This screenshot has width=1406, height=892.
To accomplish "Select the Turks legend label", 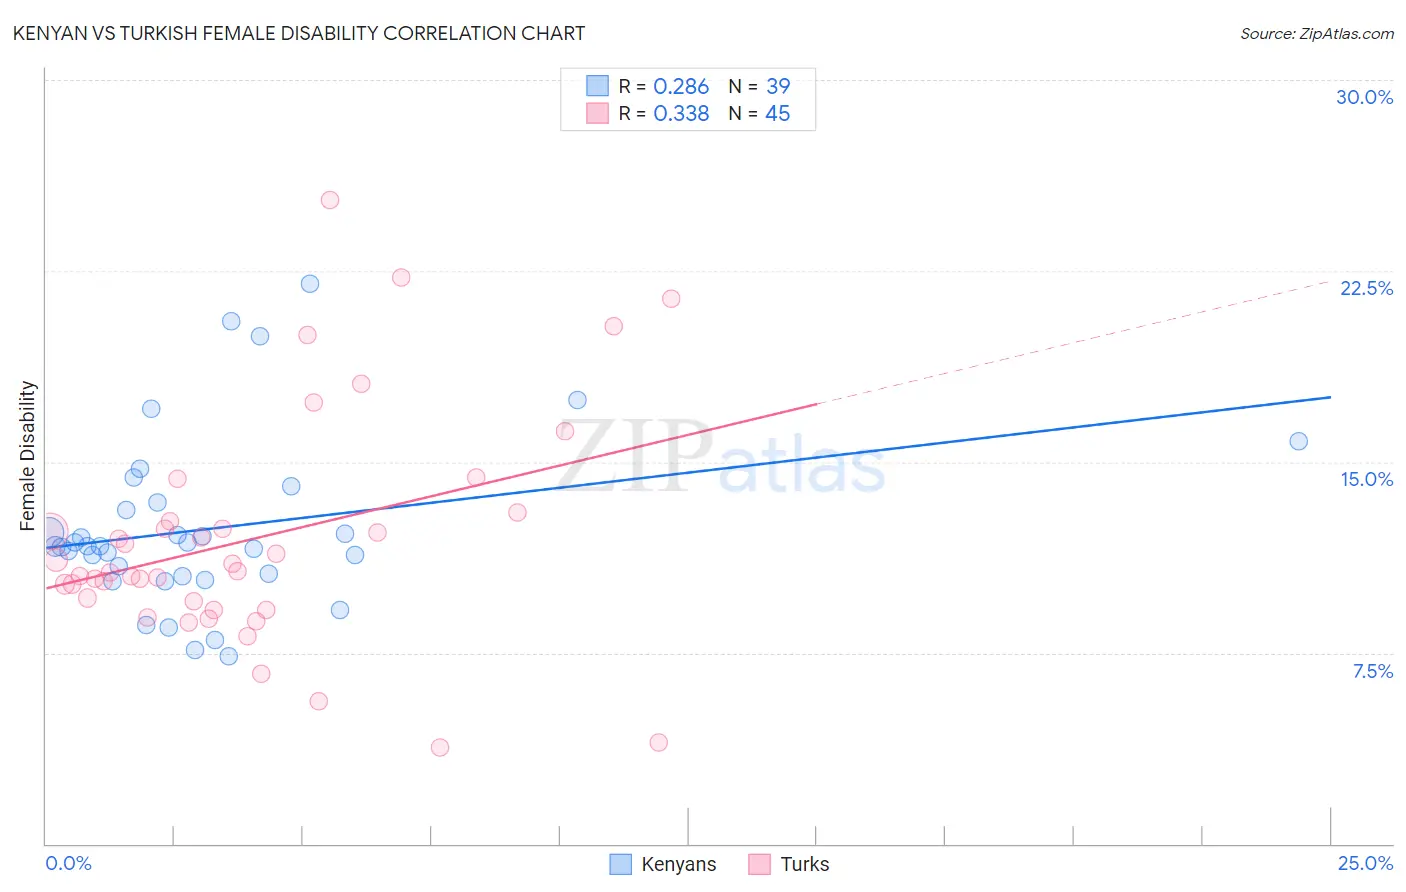I will click(x=805, y=864).
